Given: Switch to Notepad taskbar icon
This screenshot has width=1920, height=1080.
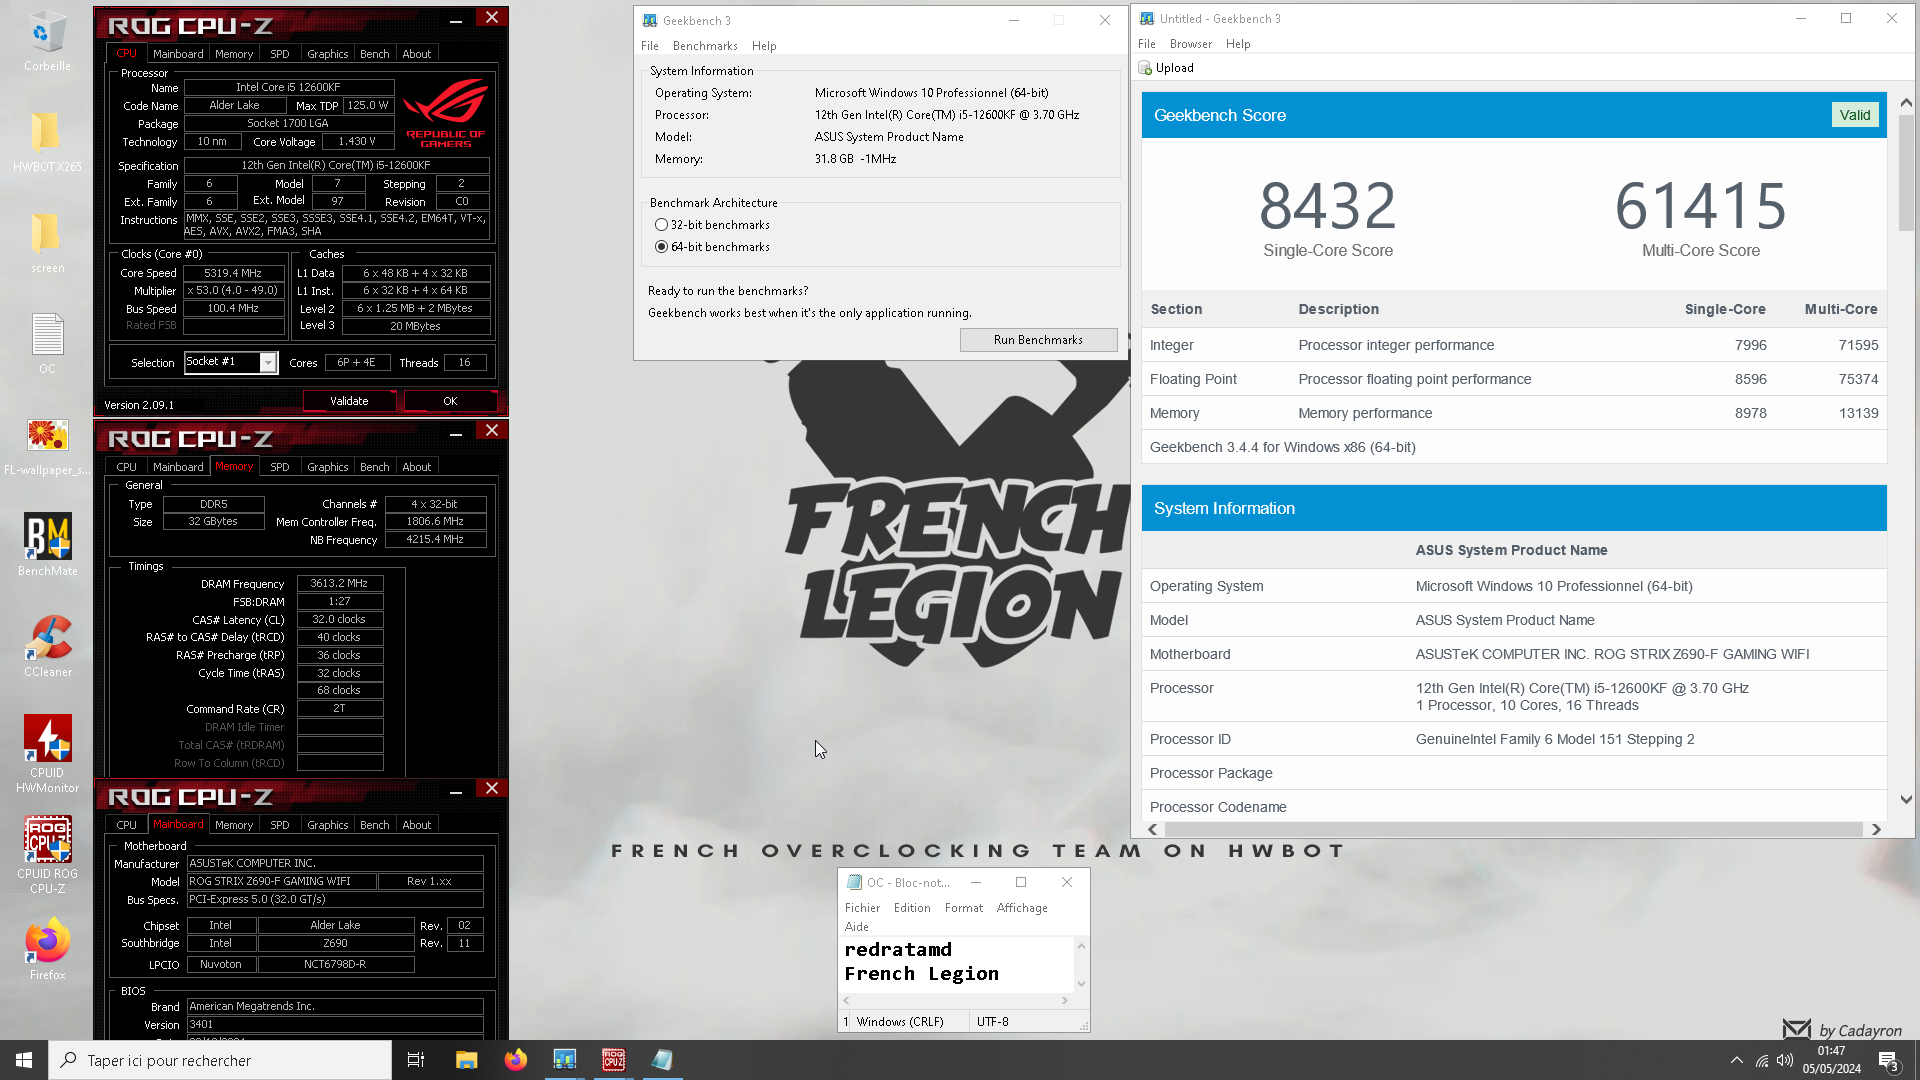Looking at the screenshot, I should coord(662,1060).
